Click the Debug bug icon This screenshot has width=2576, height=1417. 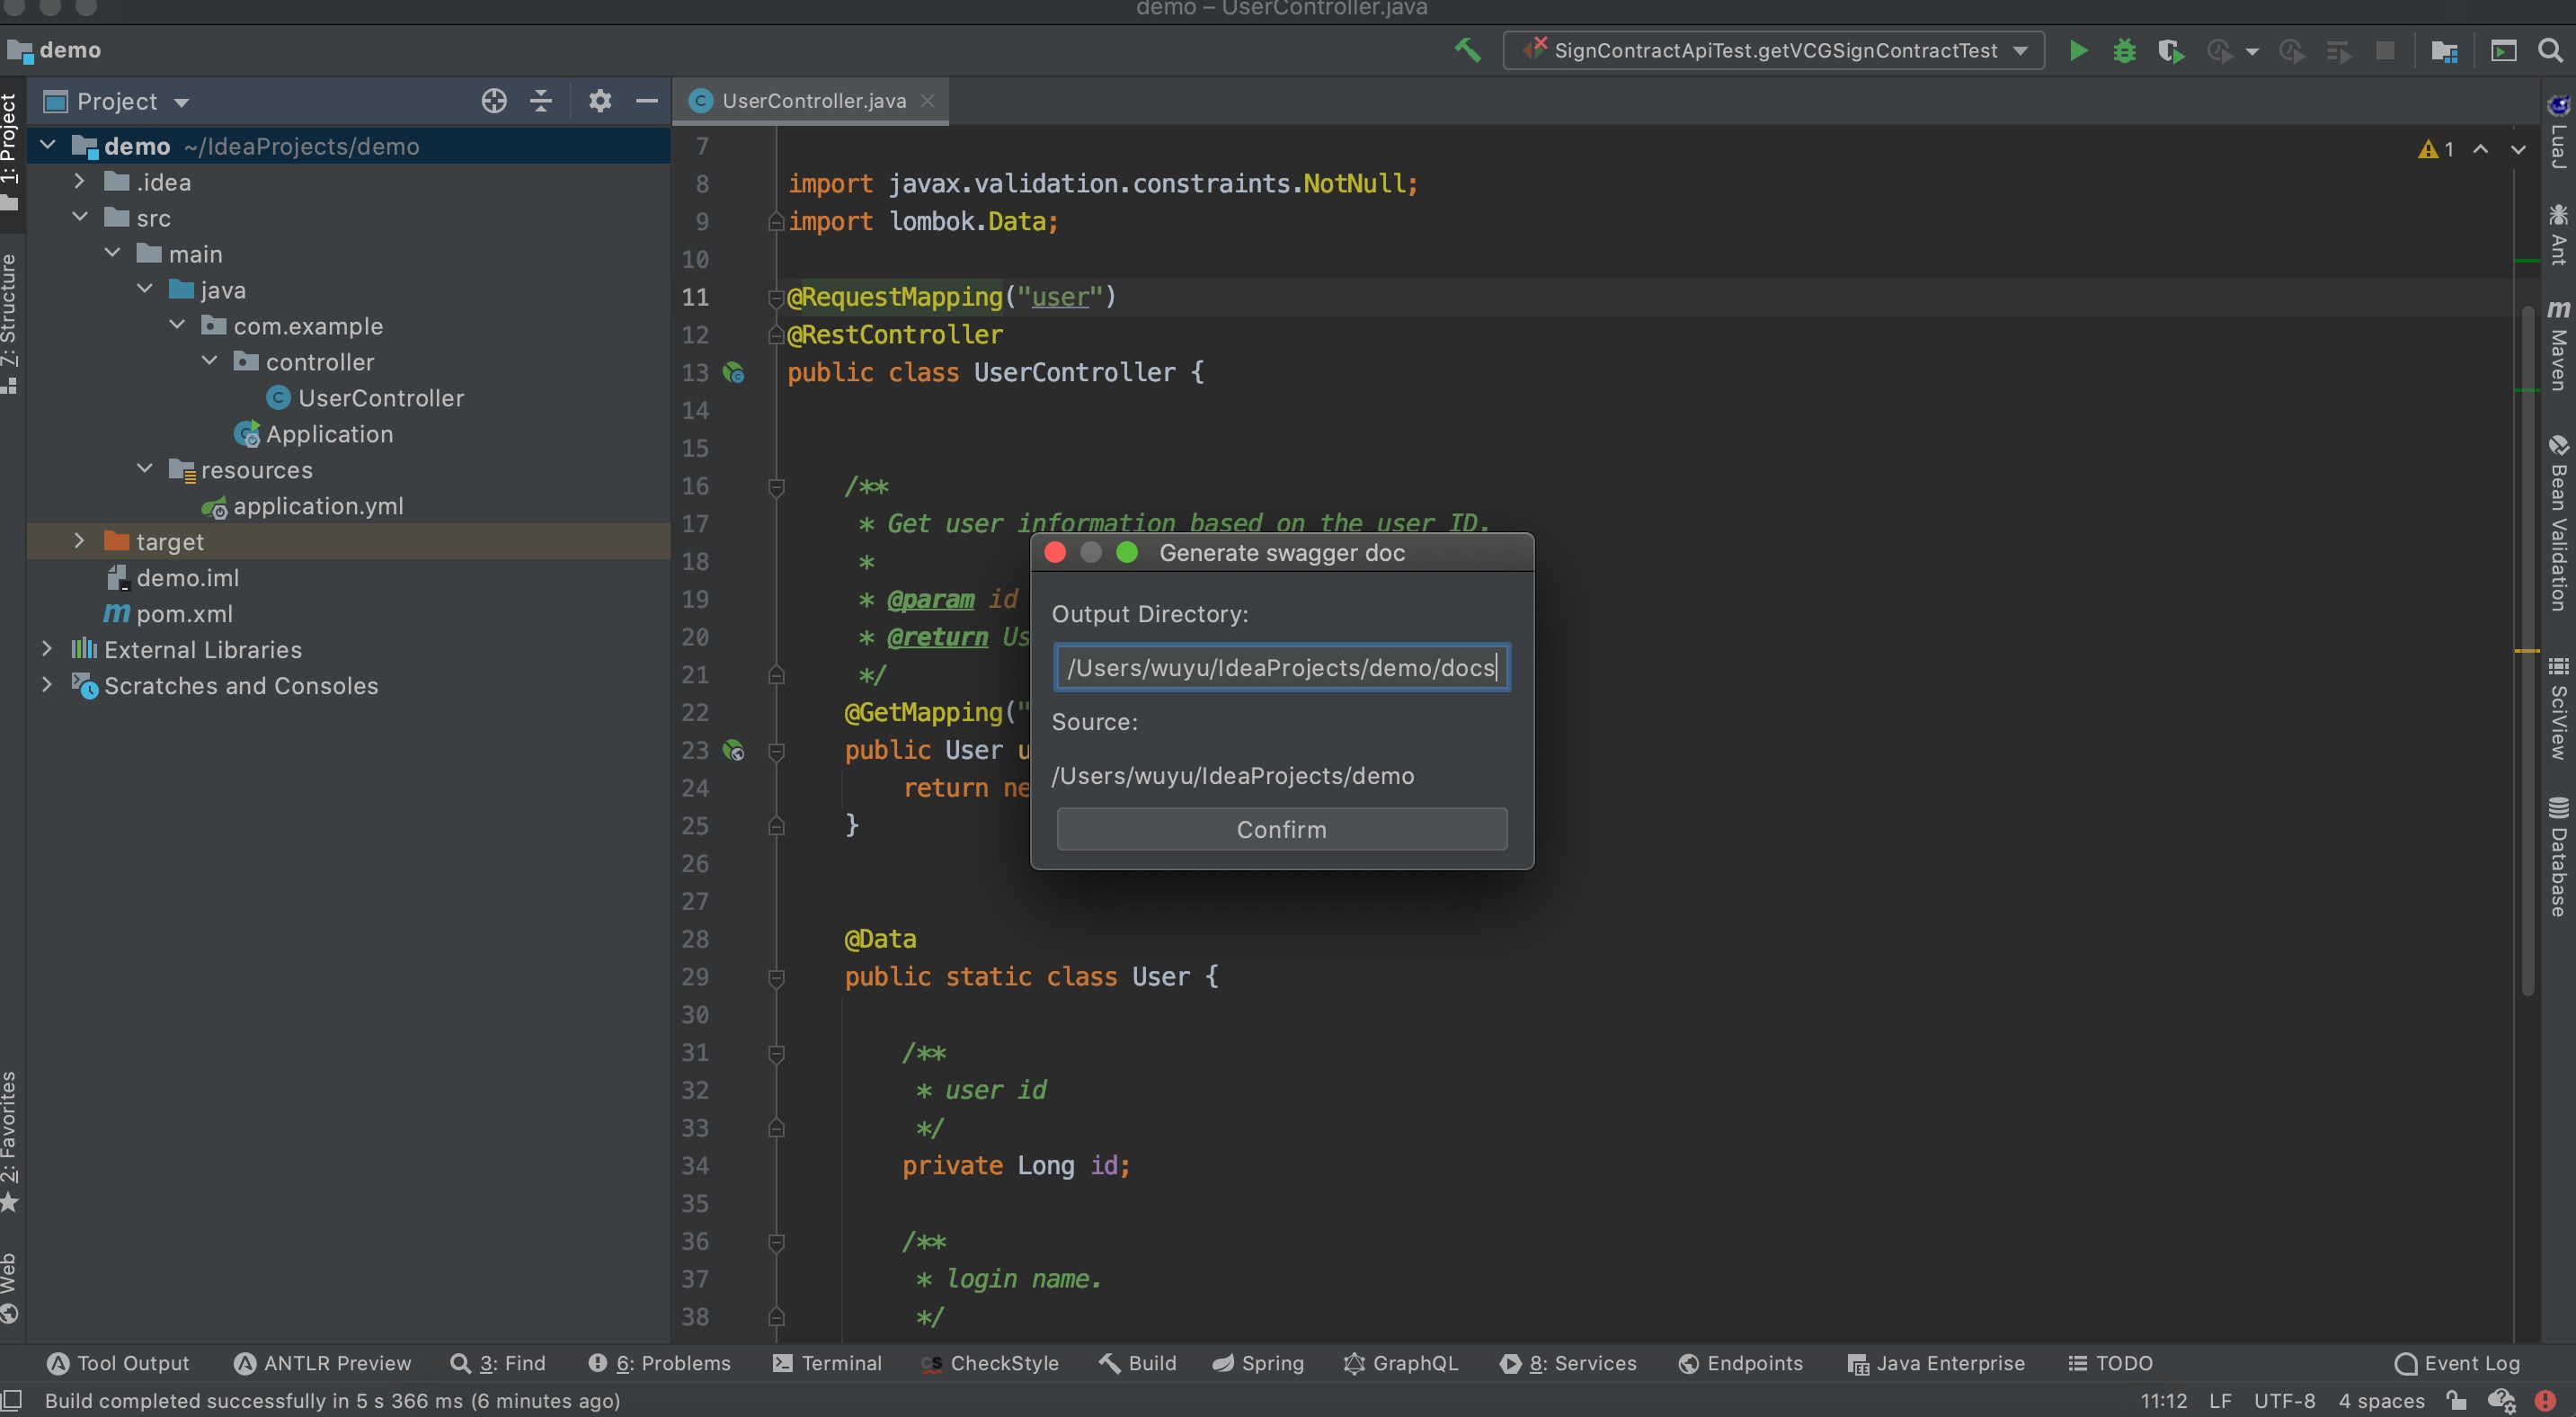tap(2124, 51)
